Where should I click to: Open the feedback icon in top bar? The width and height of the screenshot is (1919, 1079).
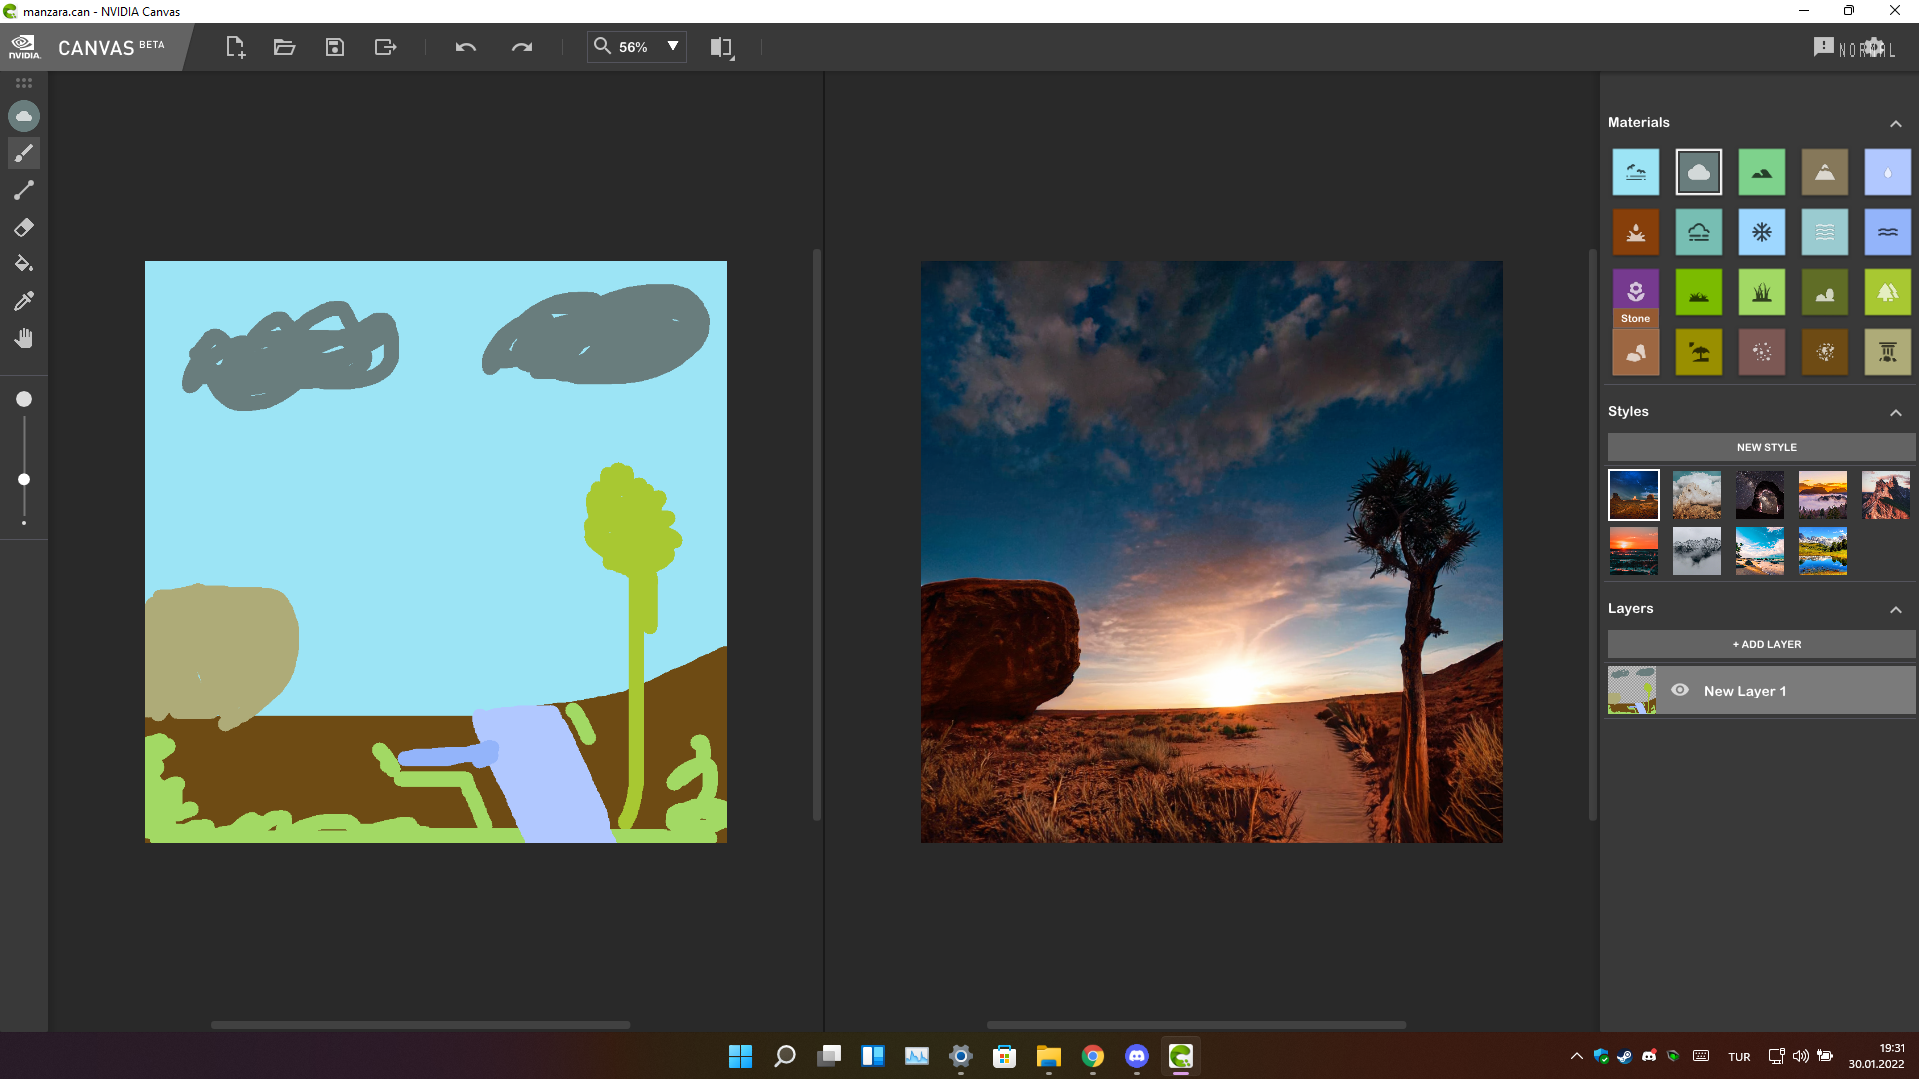pyautogui.click(x=1823, y=47)
